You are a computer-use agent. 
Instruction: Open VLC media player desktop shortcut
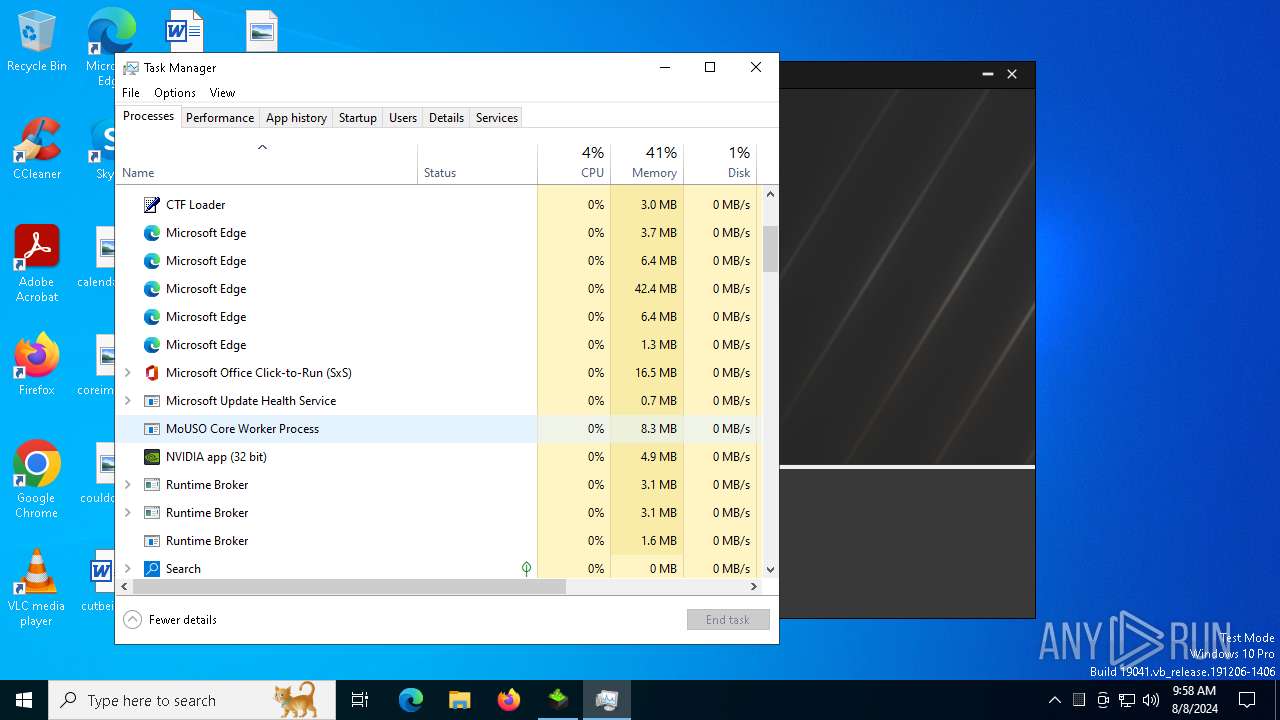click(37, 589)
